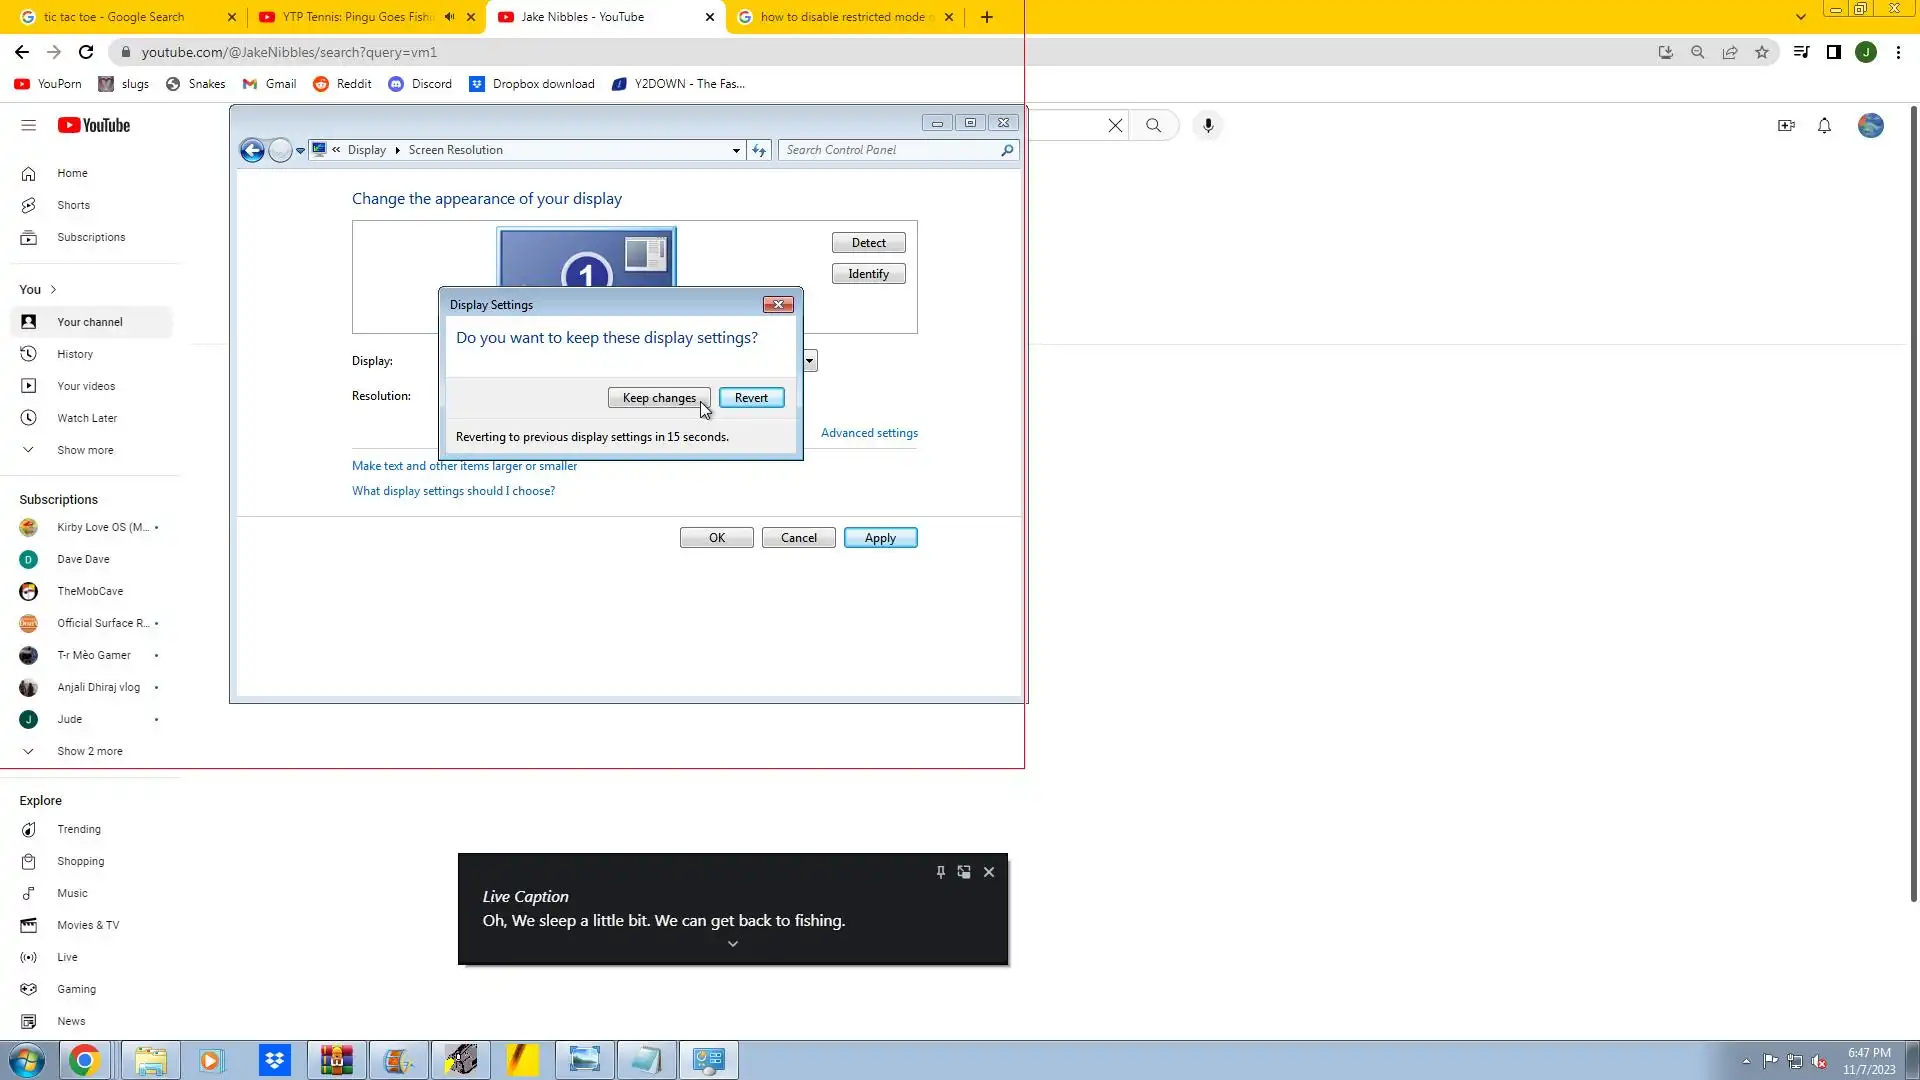Click the Shorts sidebar icon
Viewport: 1920px width, 1080px height.
tap(28, 205)
